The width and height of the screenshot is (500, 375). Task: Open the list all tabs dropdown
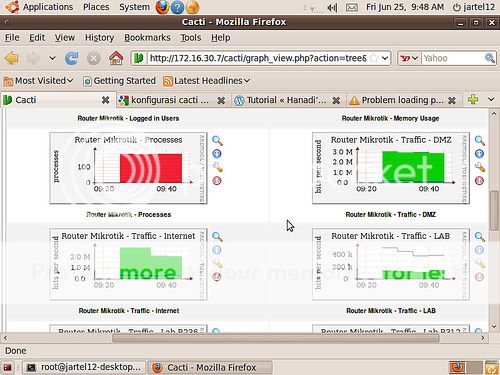pos(491,99)
